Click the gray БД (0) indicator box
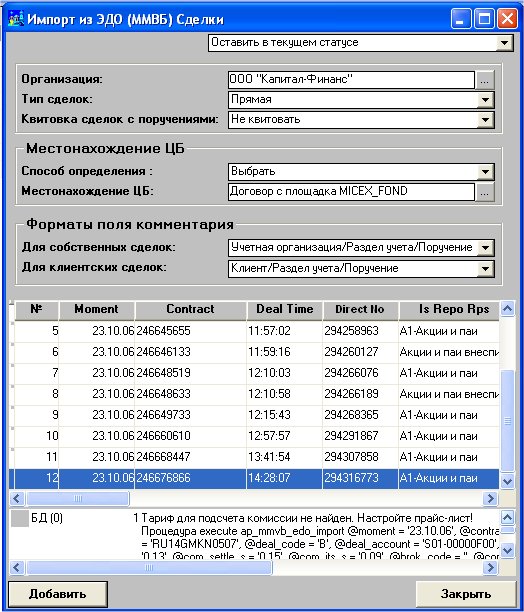524x612 pixels. pyautogui.click(x=20, y=519)
